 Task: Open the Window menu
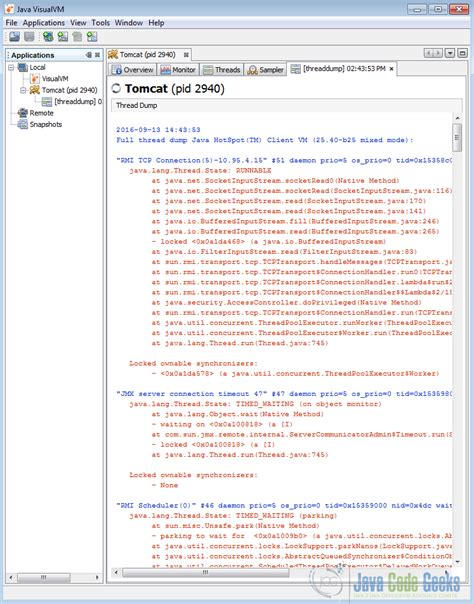click(129, 23)
